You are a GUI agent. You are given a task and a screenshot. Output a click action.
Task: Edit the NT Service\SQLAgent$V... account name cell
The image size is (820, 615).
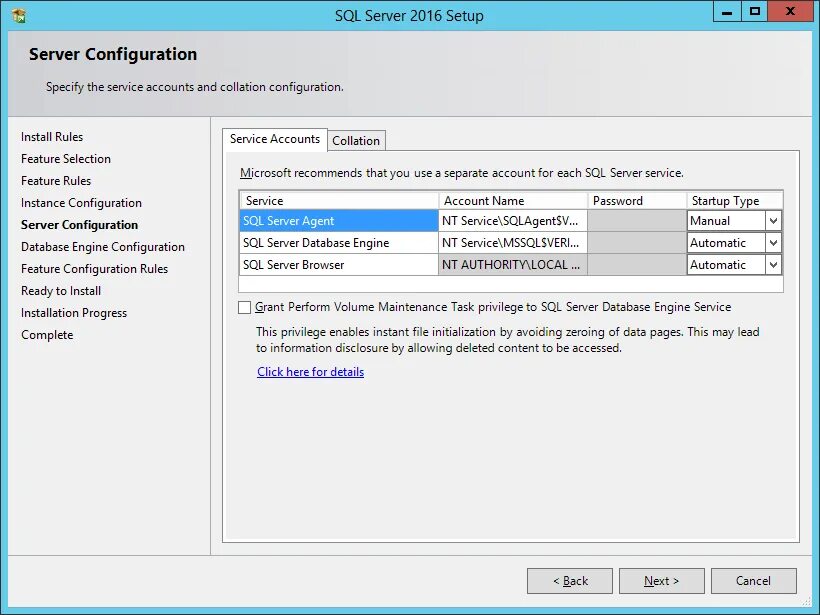pos(512,221)
